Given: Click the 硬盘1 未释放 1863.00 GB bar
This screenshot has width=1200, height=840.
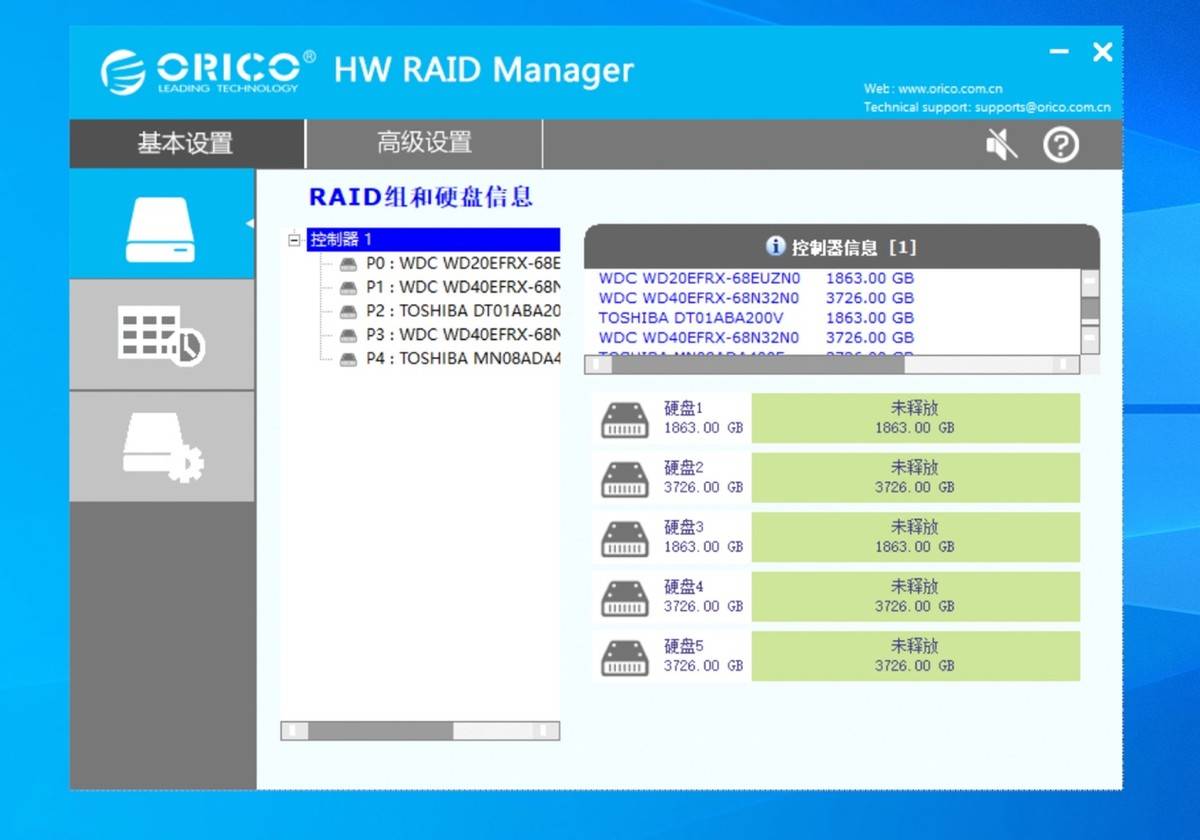Looking at the screenshot, I should (x=915, y=419).
